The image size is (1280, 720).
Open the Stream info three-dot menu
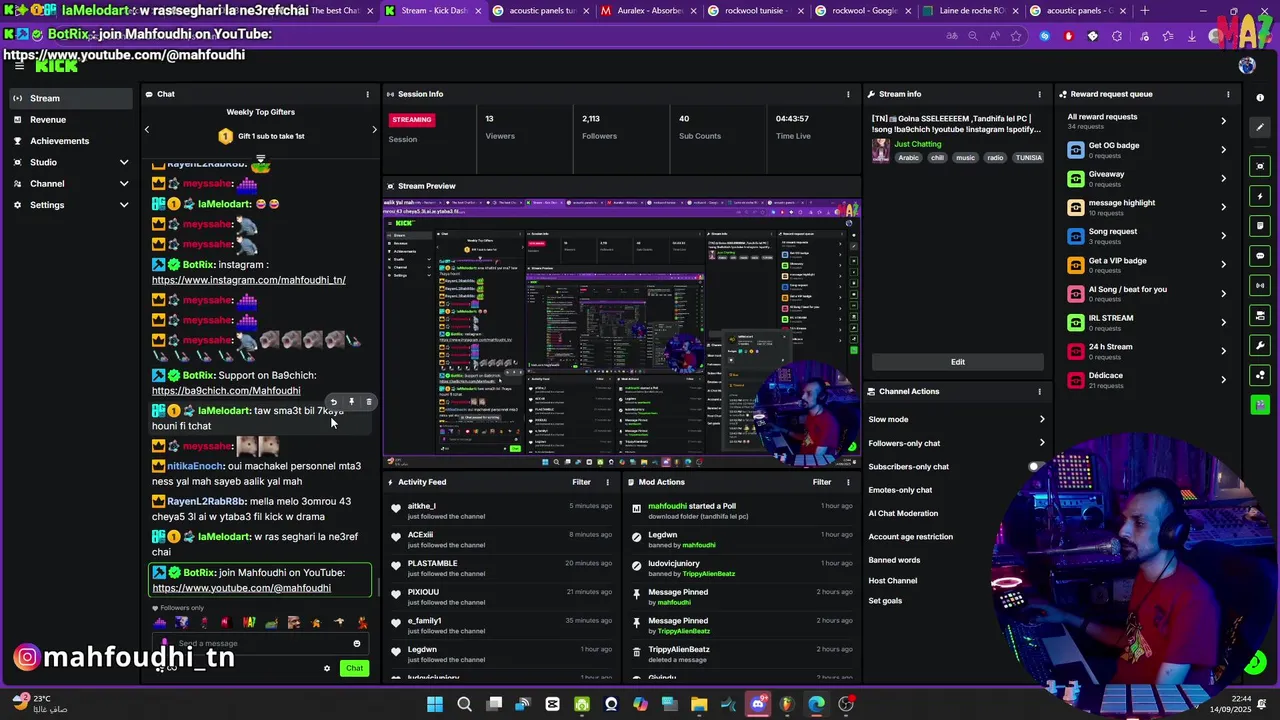[1039, 94]
